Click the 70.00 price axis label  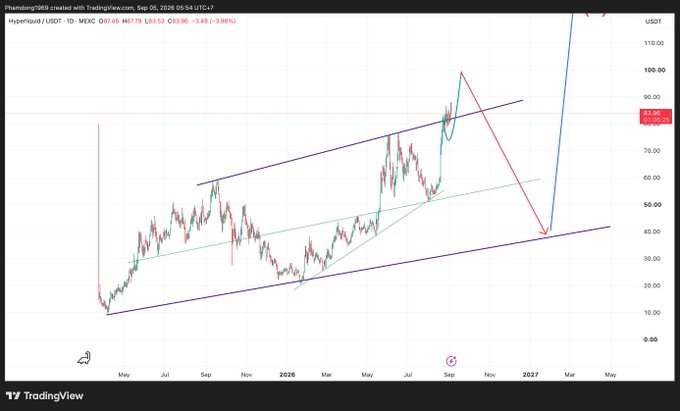[652, 150]
